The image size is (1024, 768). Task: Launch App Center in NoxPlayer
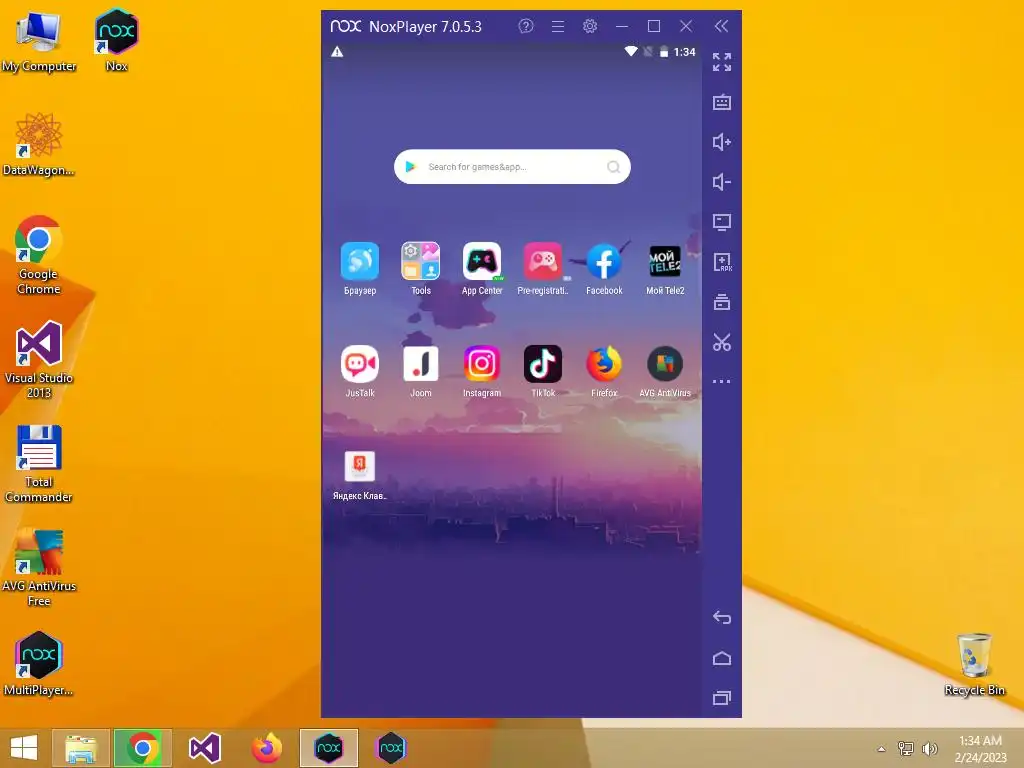482,262
